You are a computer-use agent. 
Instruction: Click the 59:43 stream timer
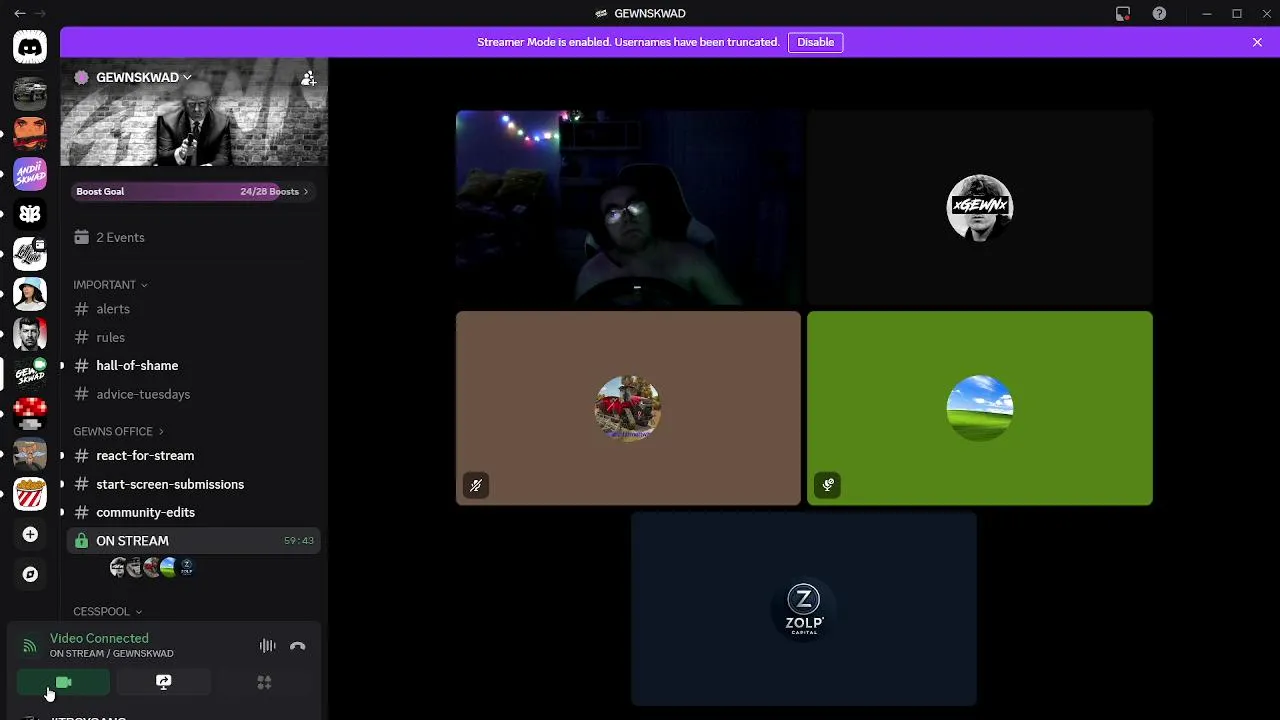[298, 541]
